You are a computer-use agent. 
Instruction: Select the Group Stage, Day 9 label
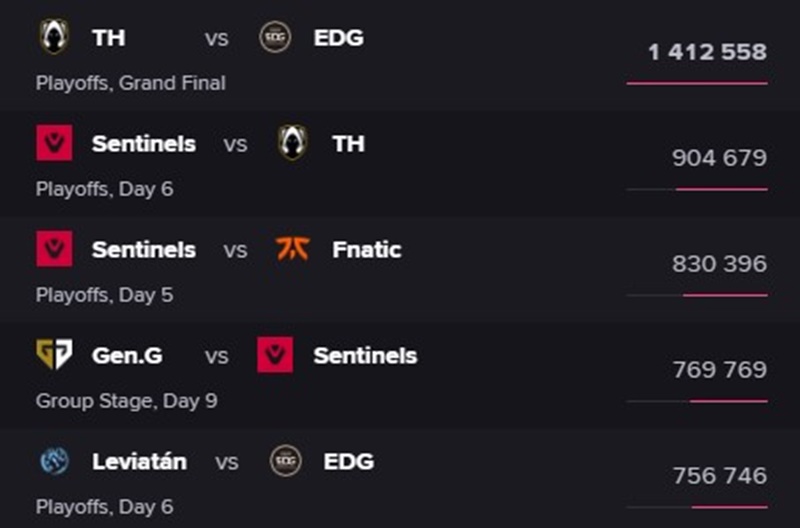[x=127, y=401]
